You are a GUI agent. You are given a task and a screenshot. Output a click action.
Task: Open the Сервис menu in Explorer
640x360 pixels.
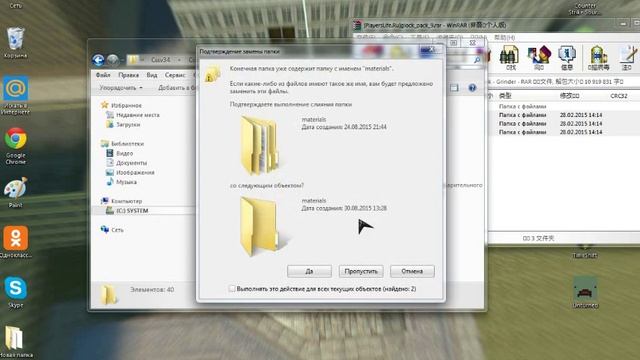175,75
